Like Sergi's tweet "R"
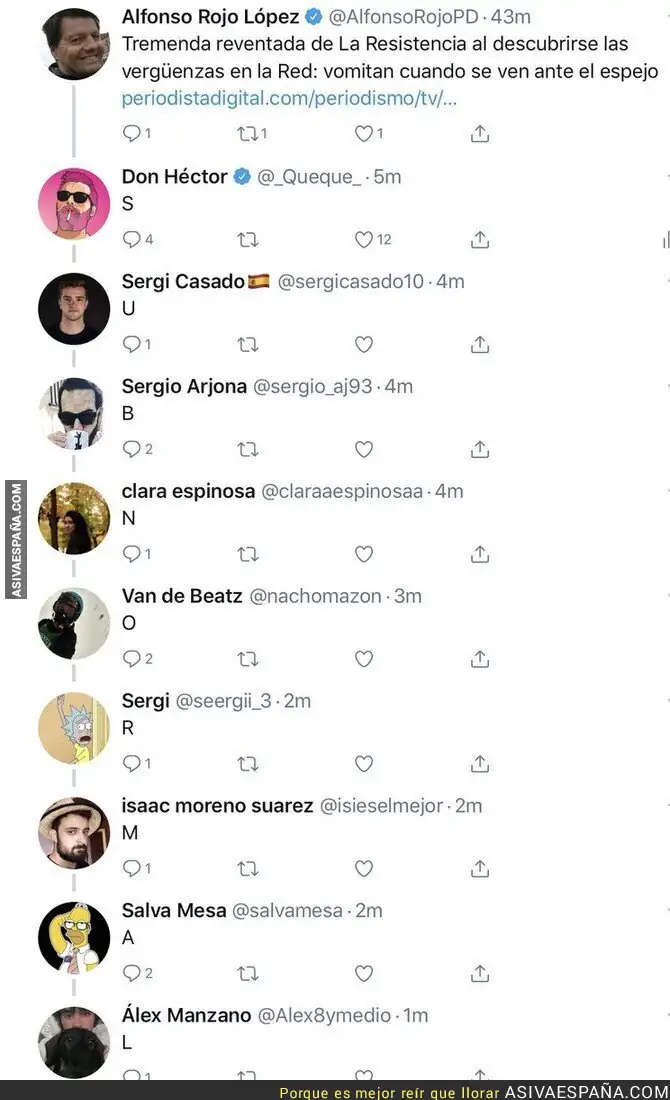This screenshot has width=670, height=1100. [364, 764]
